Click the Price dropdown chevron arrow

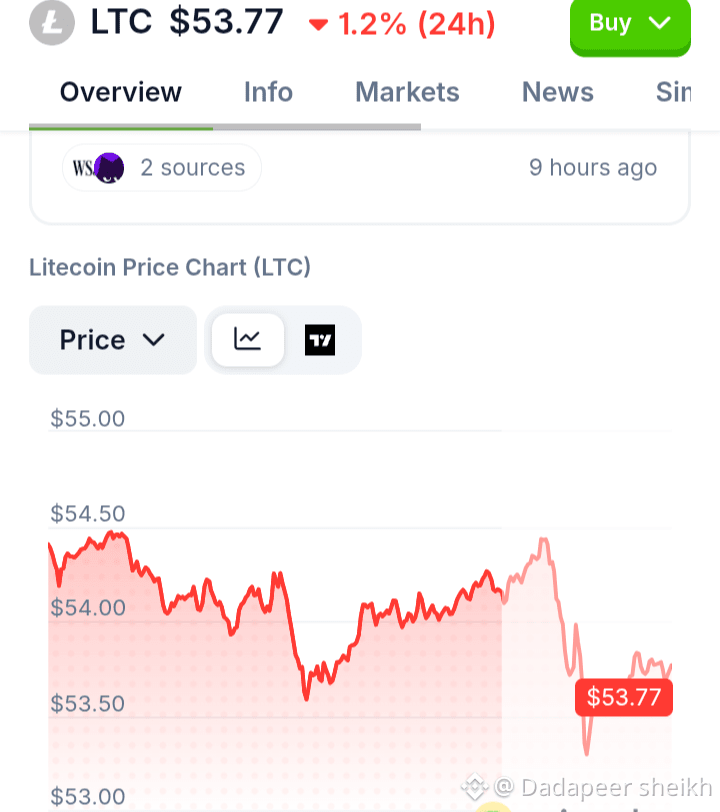pos(154,340)
